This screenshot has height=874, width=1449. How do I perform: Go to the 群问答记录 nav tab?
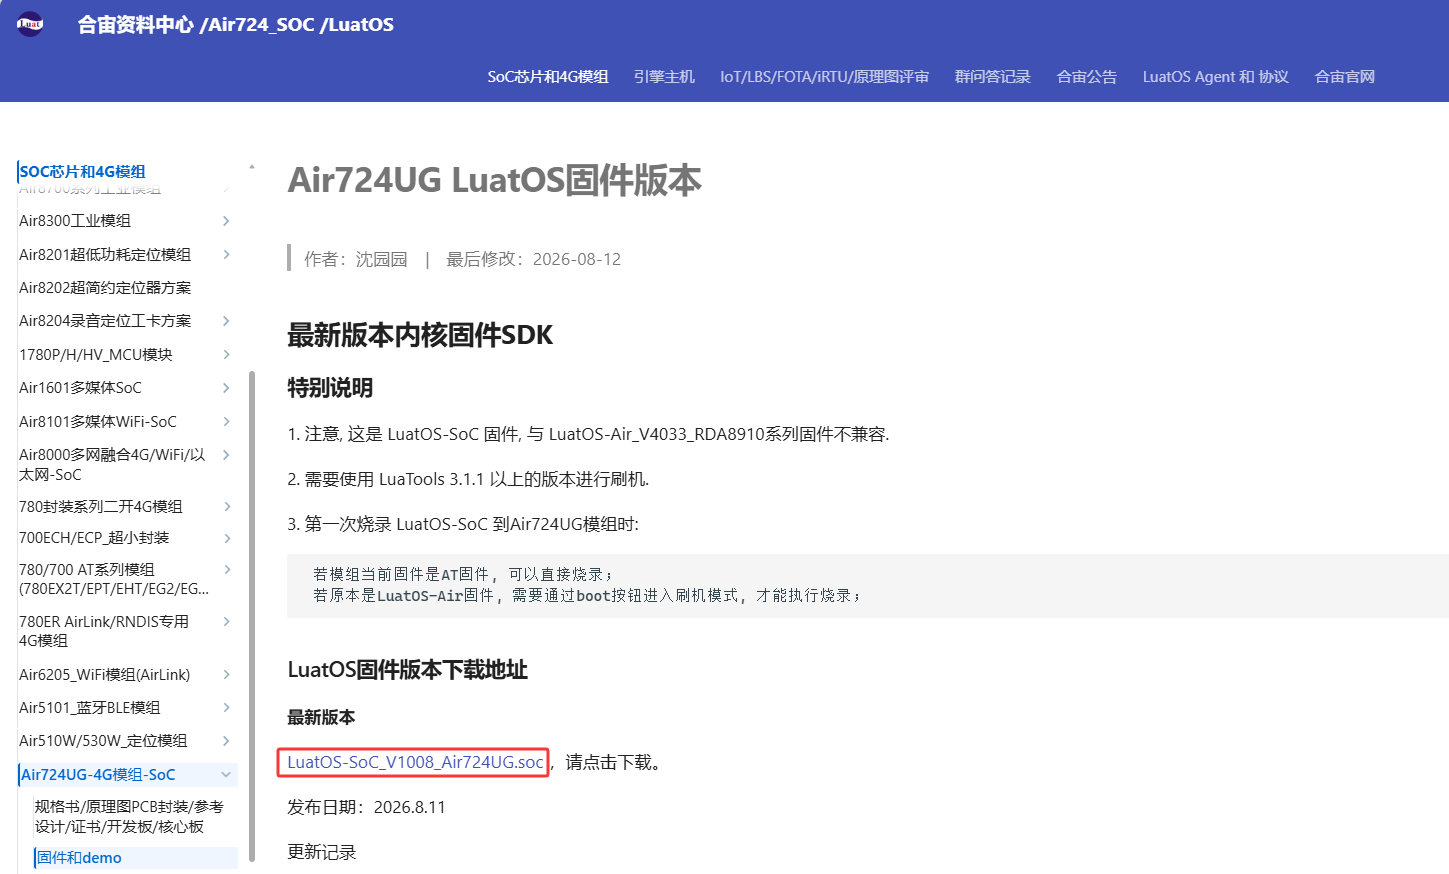click(x=993, y=77)
